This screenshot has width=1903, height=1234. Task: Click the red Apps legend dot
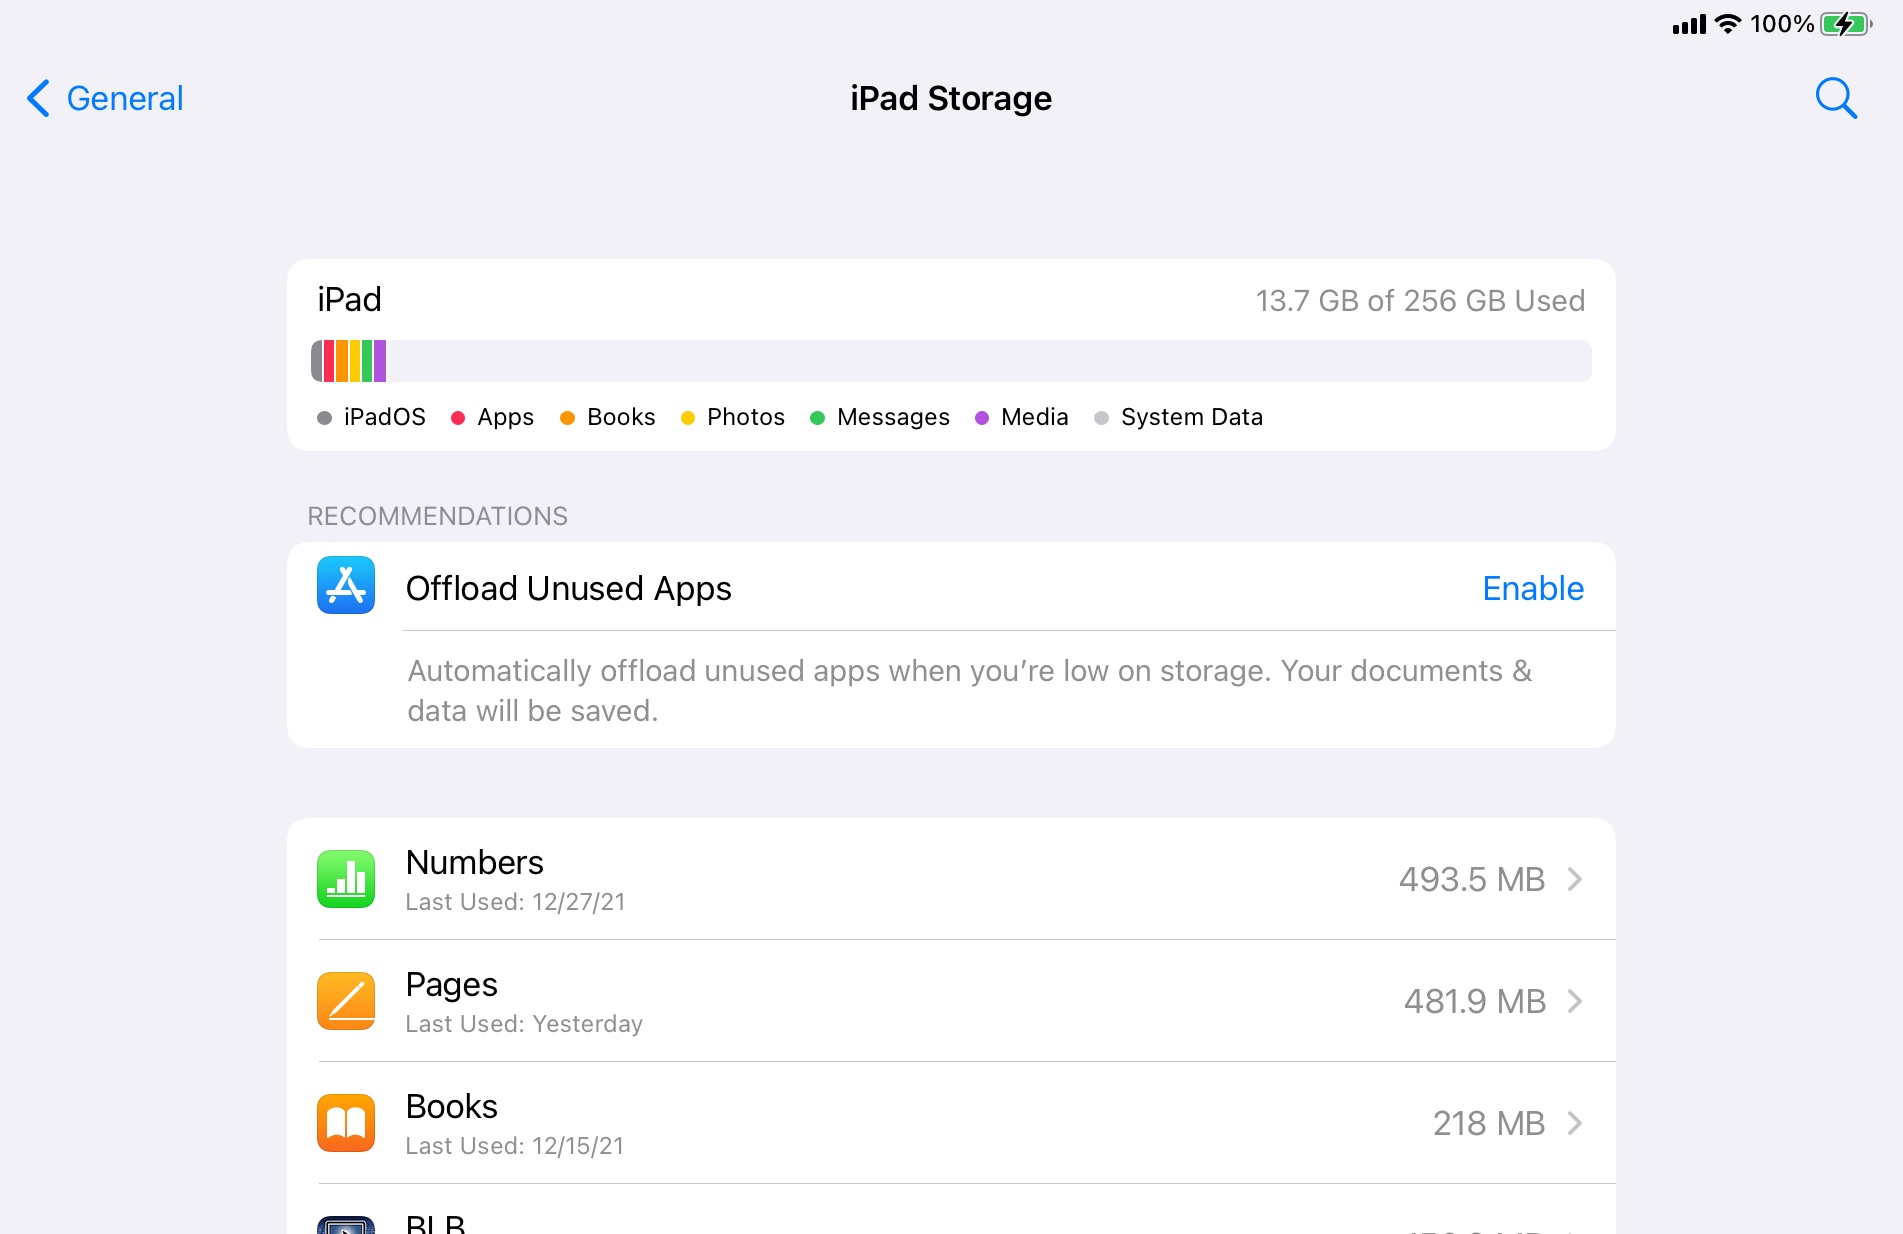(x=458, y=418)
